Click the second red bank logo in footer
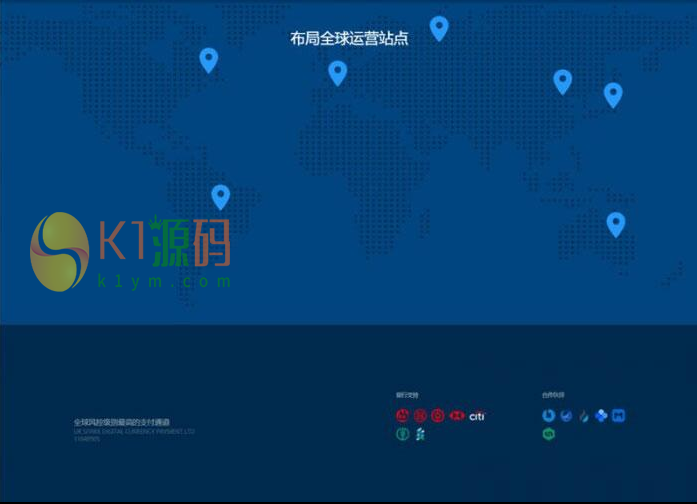The height and width of the screenshot is (504, 697). [420, 416]
